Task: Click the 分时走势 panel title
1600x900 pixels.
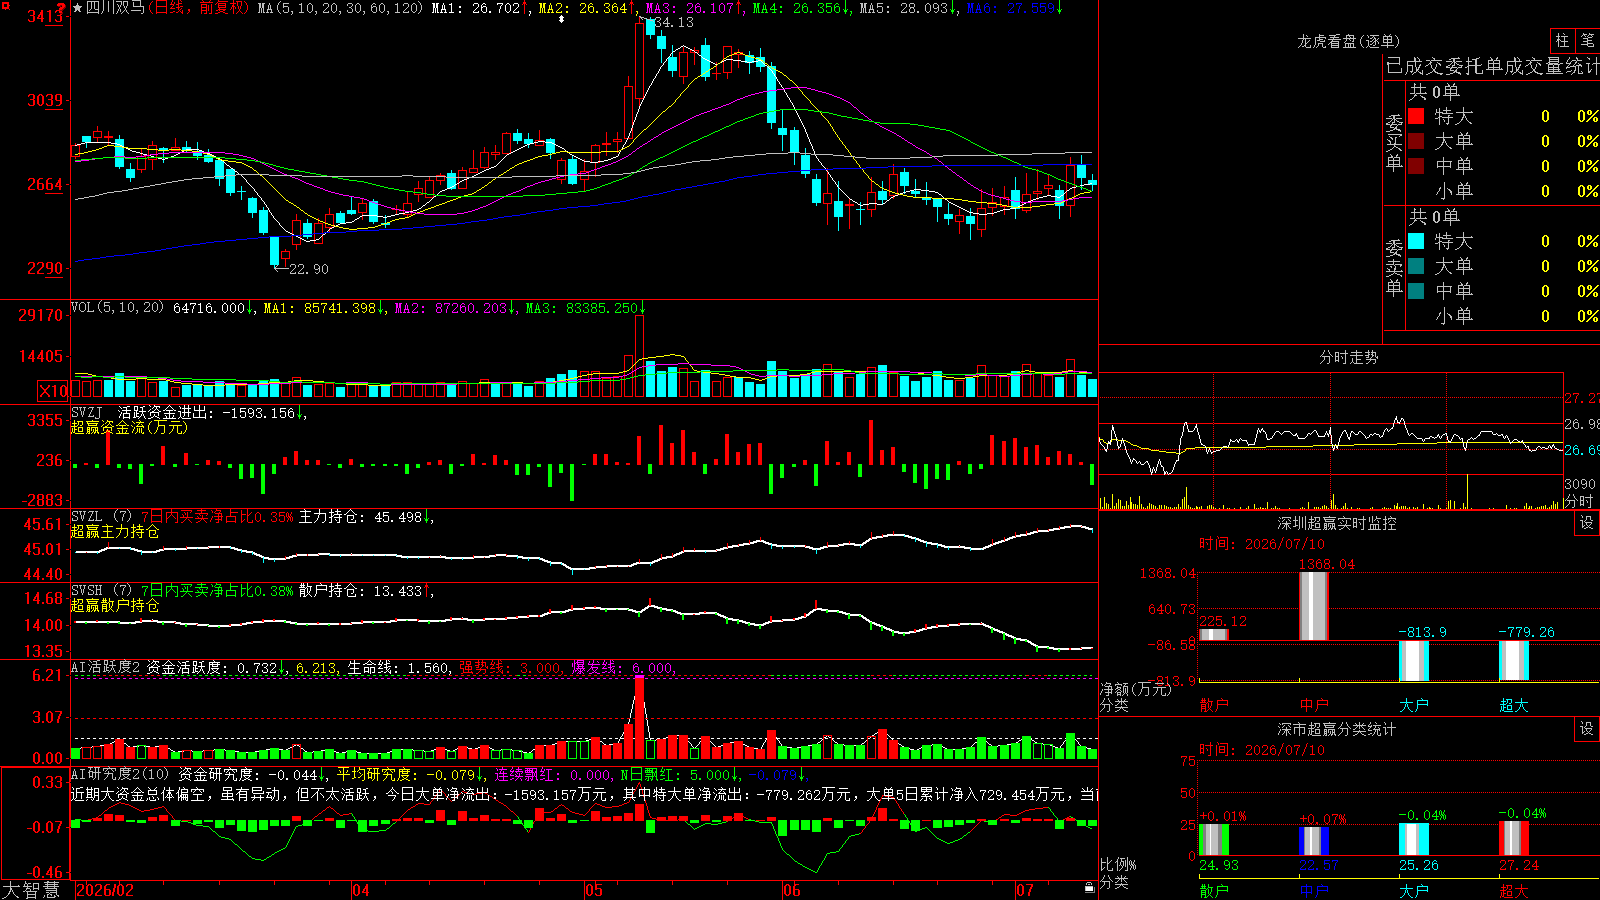Action: click(x=1349, y=357)
